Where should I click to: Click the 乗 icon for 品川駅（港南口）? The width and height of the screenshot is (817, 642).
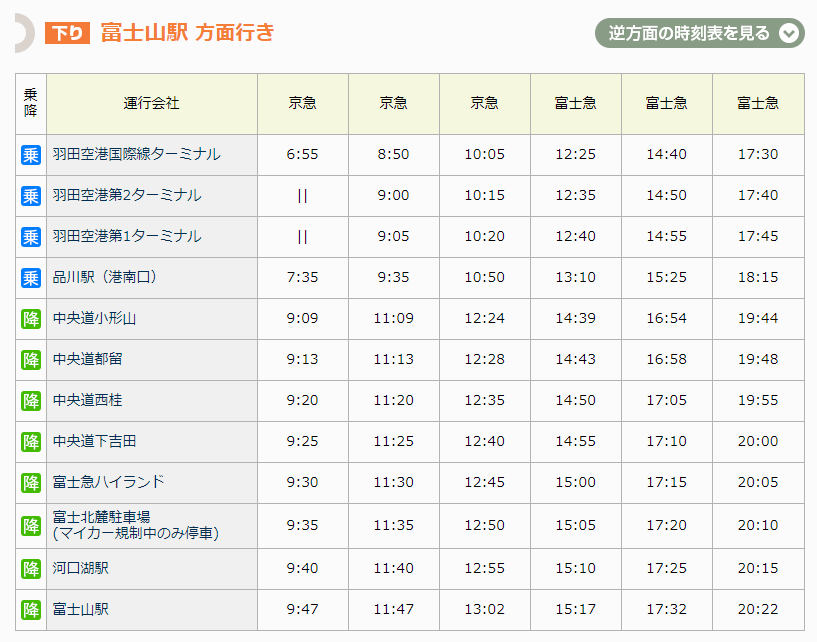(x=31, y=278)
